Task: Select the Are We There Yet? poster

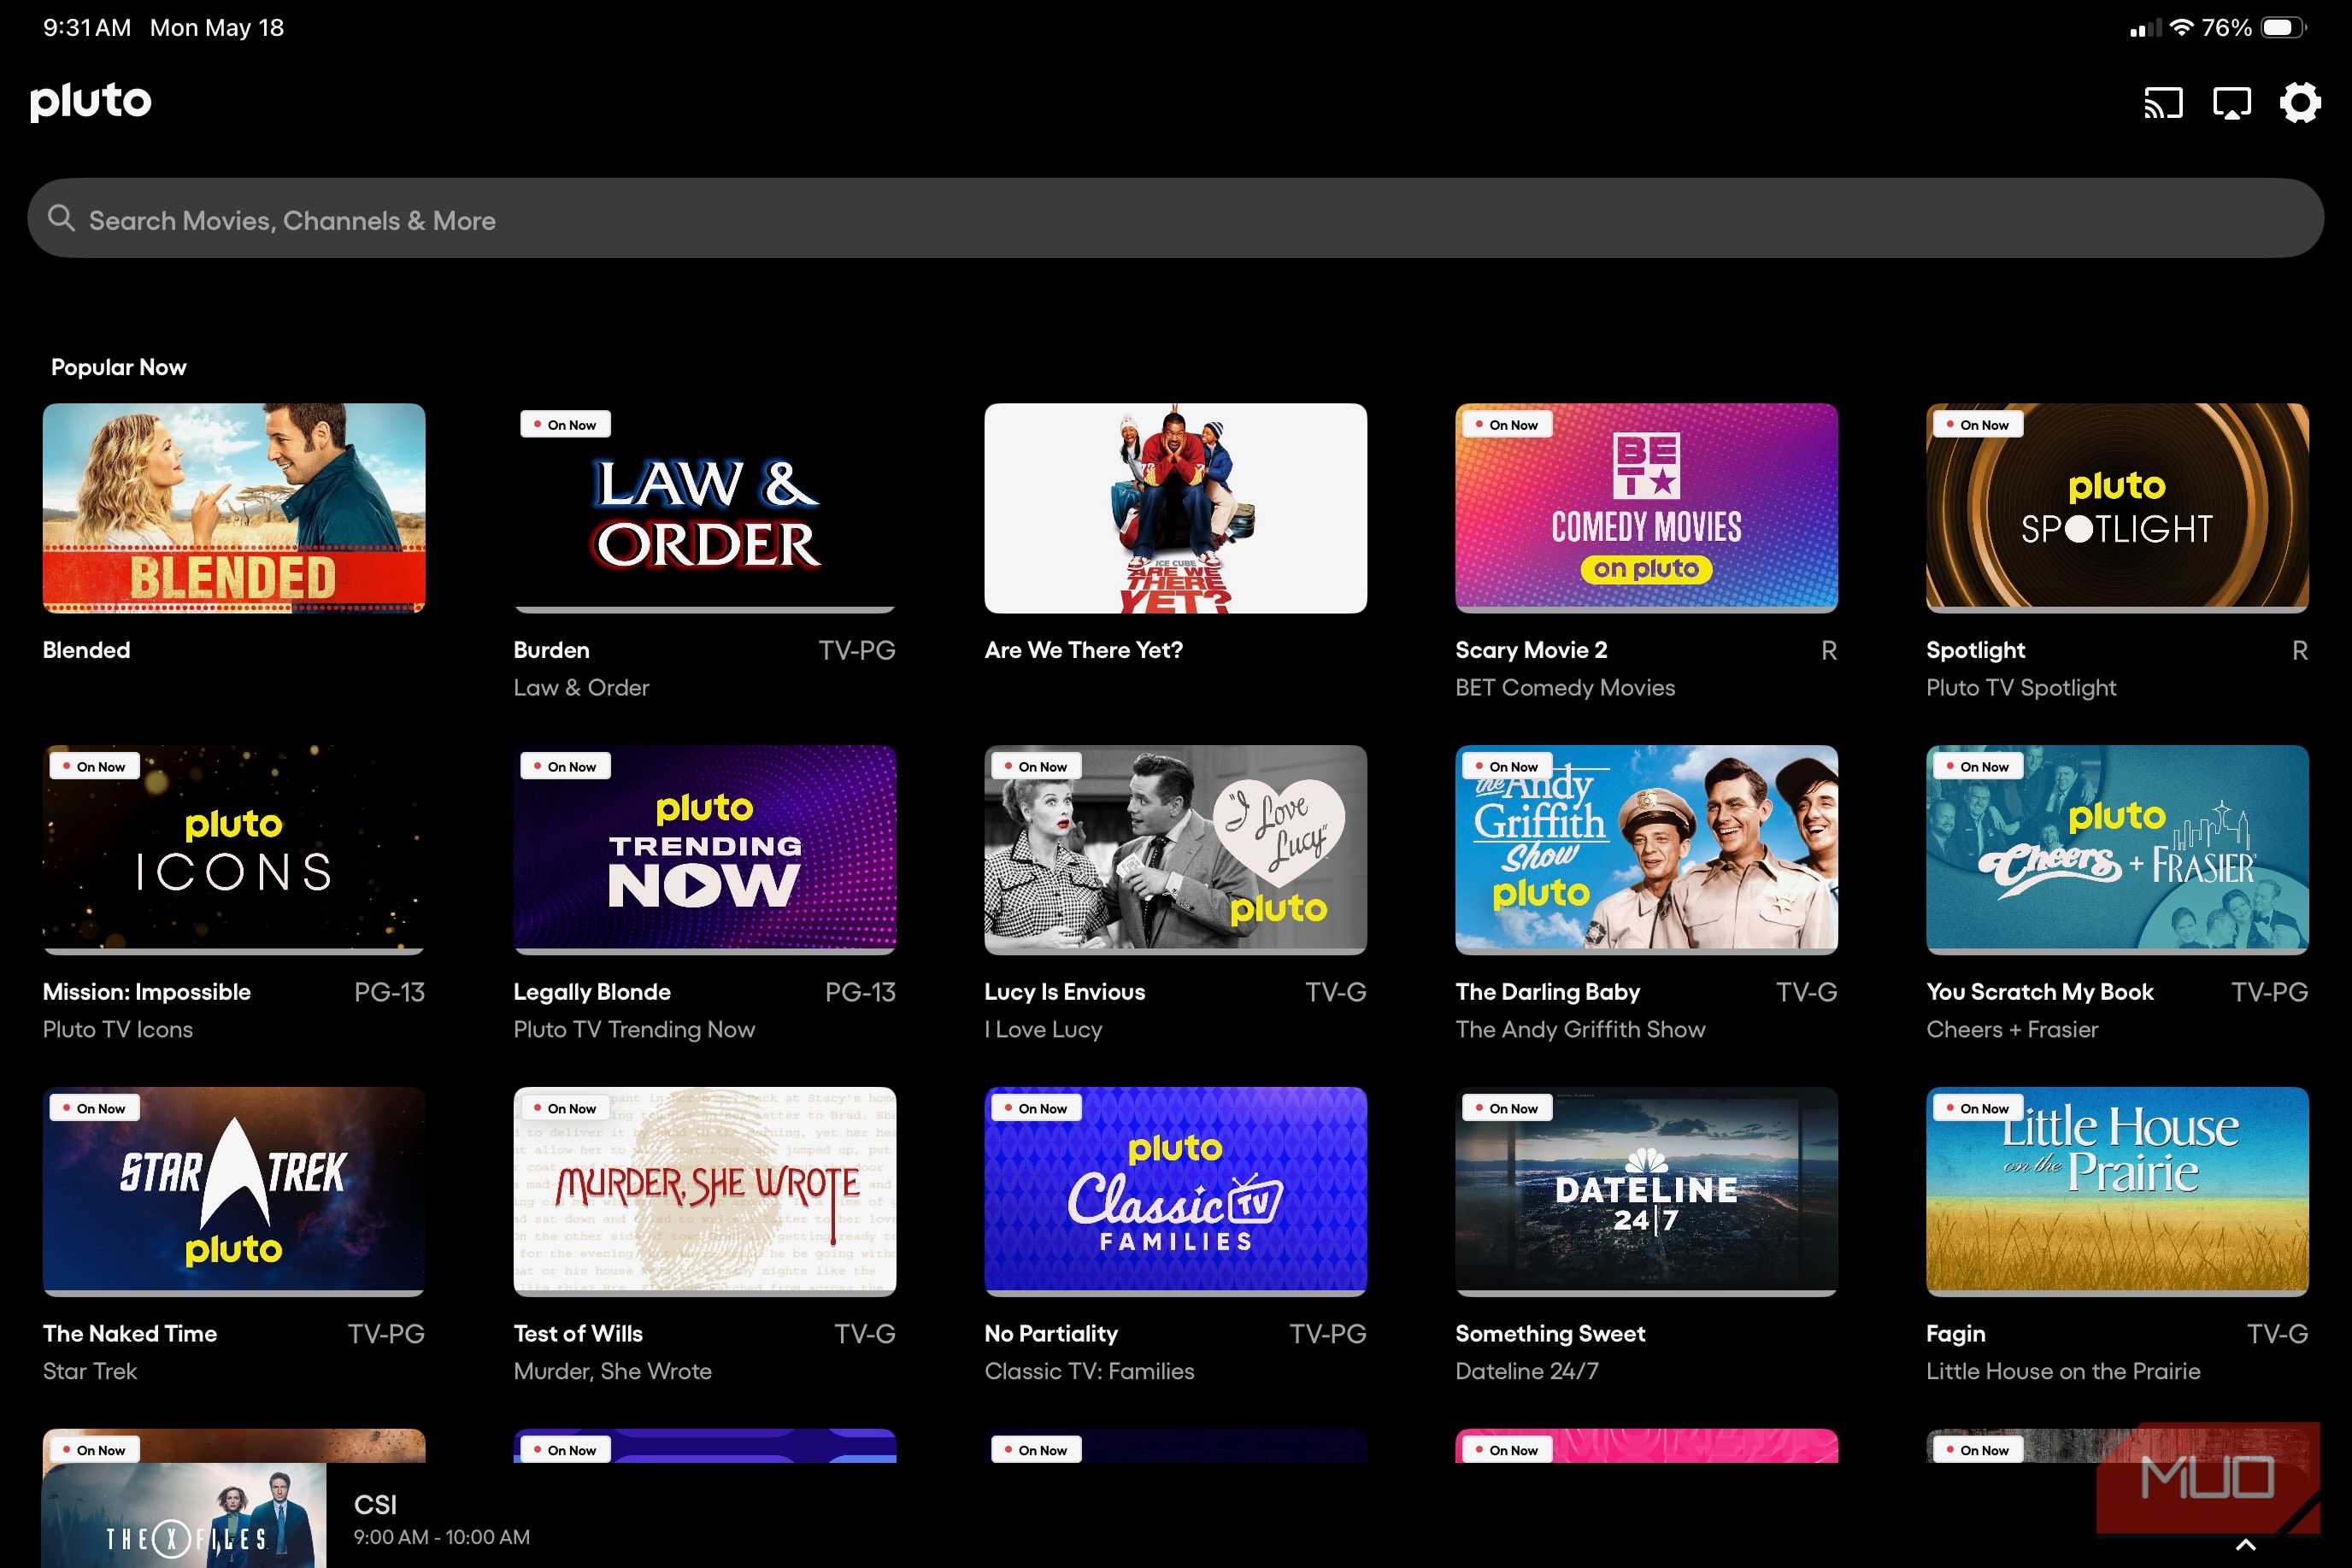Action: point(1175,508)
